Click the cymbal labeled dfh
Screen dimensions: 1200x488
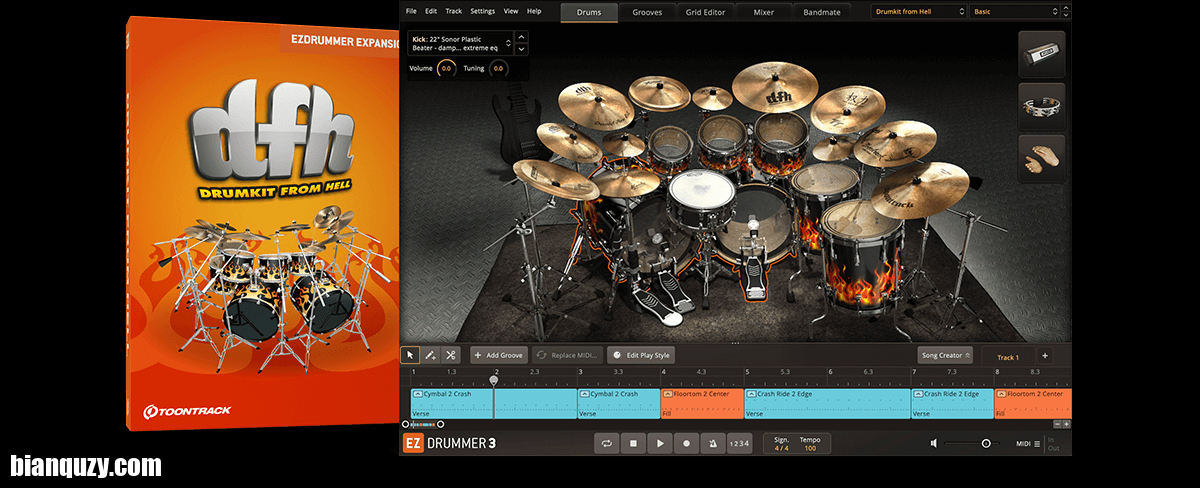[x=775, y=86]
